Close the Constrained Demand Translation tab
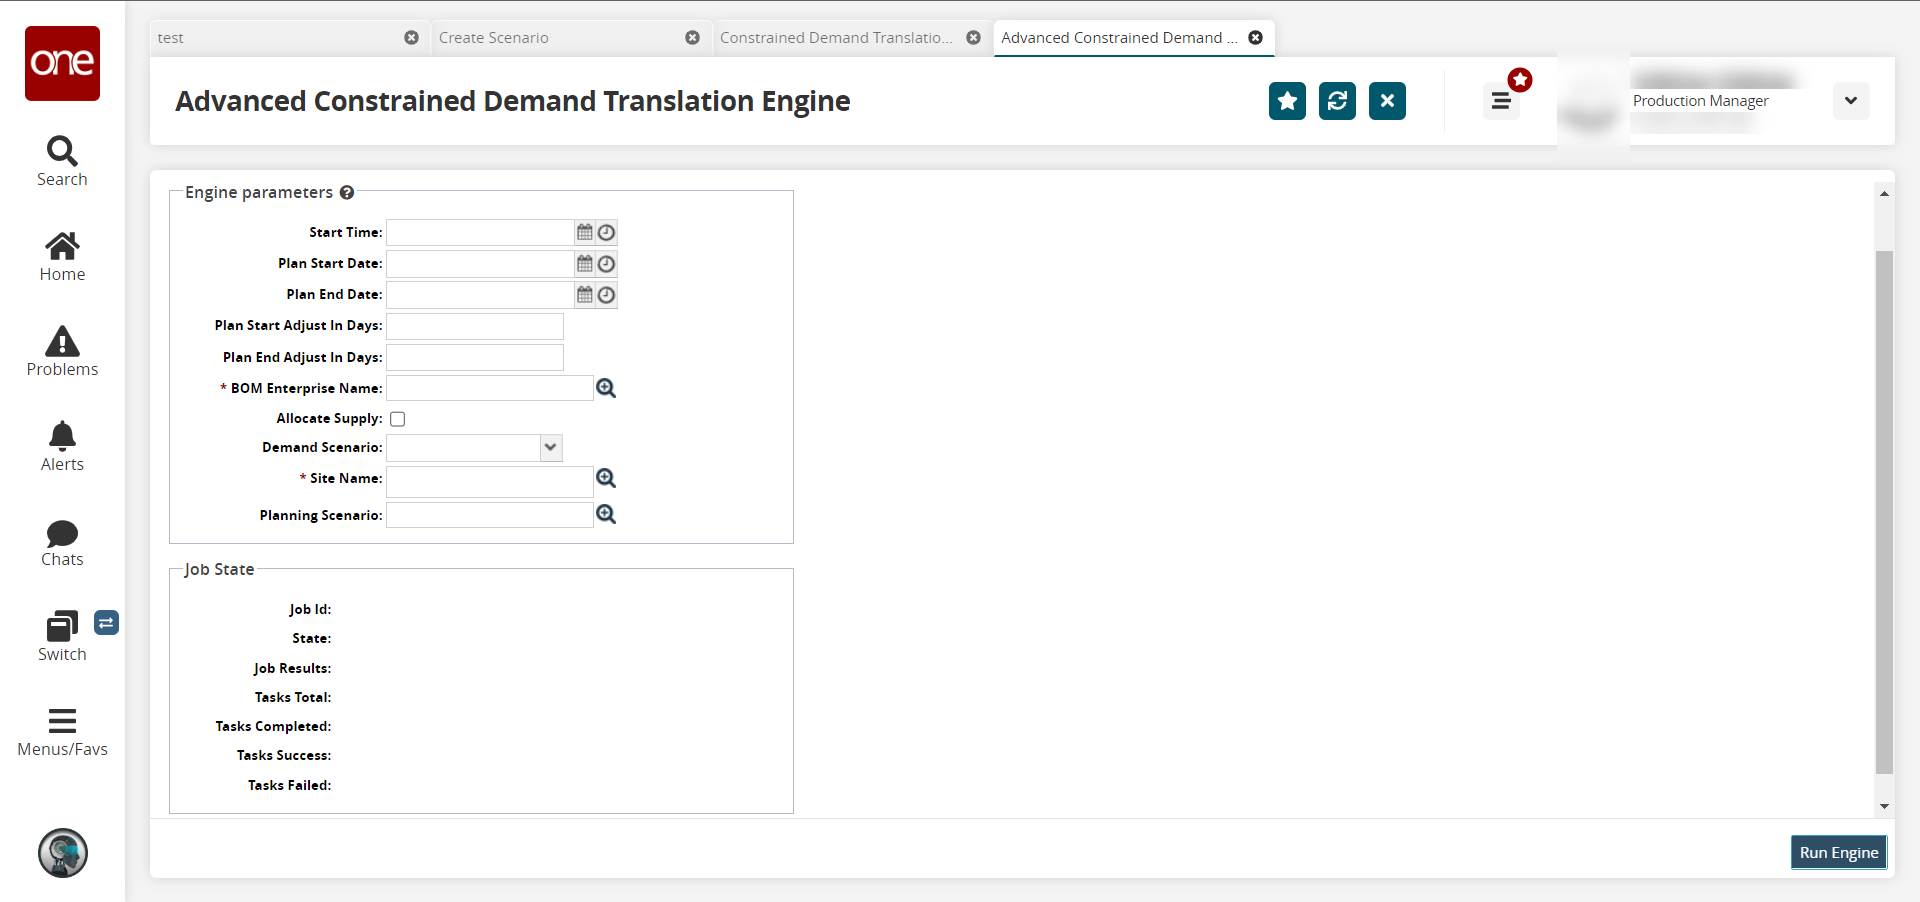1920x902 pixels. tap(973, 38)
